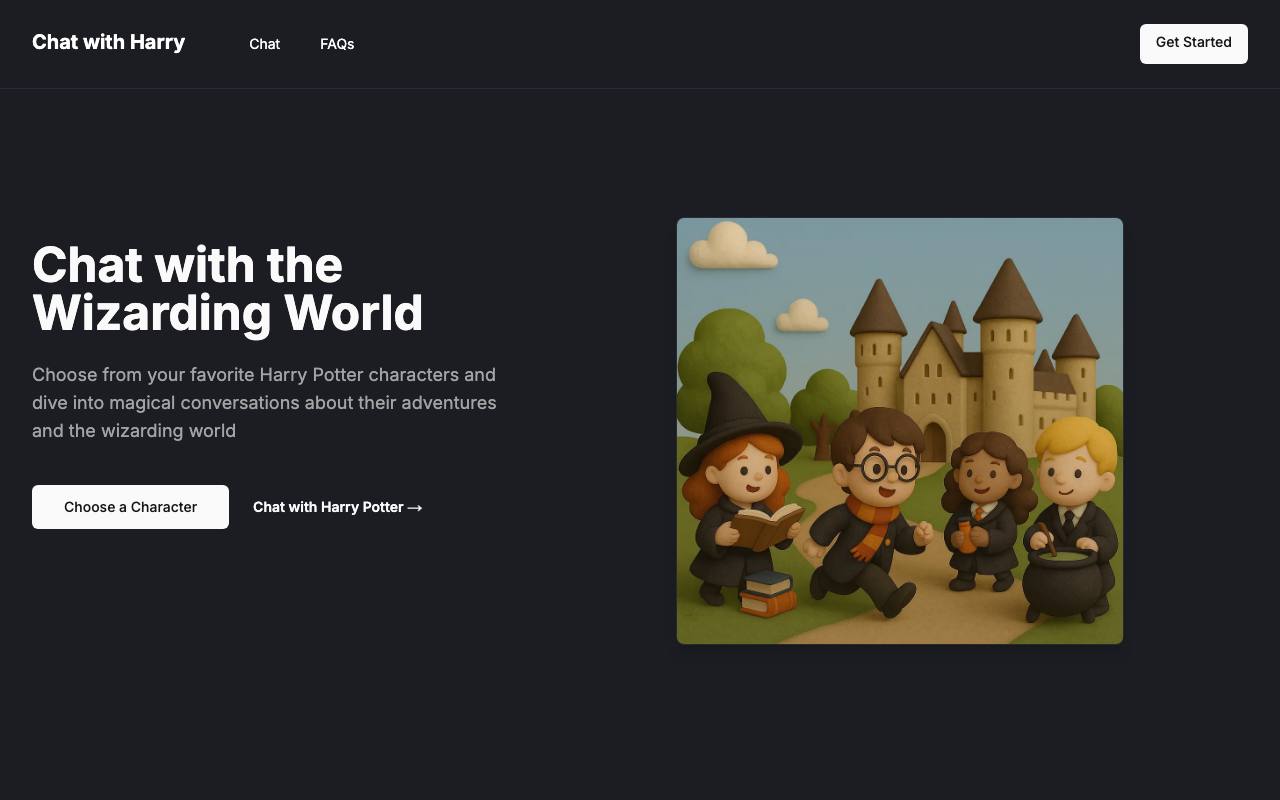The height and width of the screenshot is (800, 1280).
Task: Click the Get Started button
Action: tap(1193, 43)
